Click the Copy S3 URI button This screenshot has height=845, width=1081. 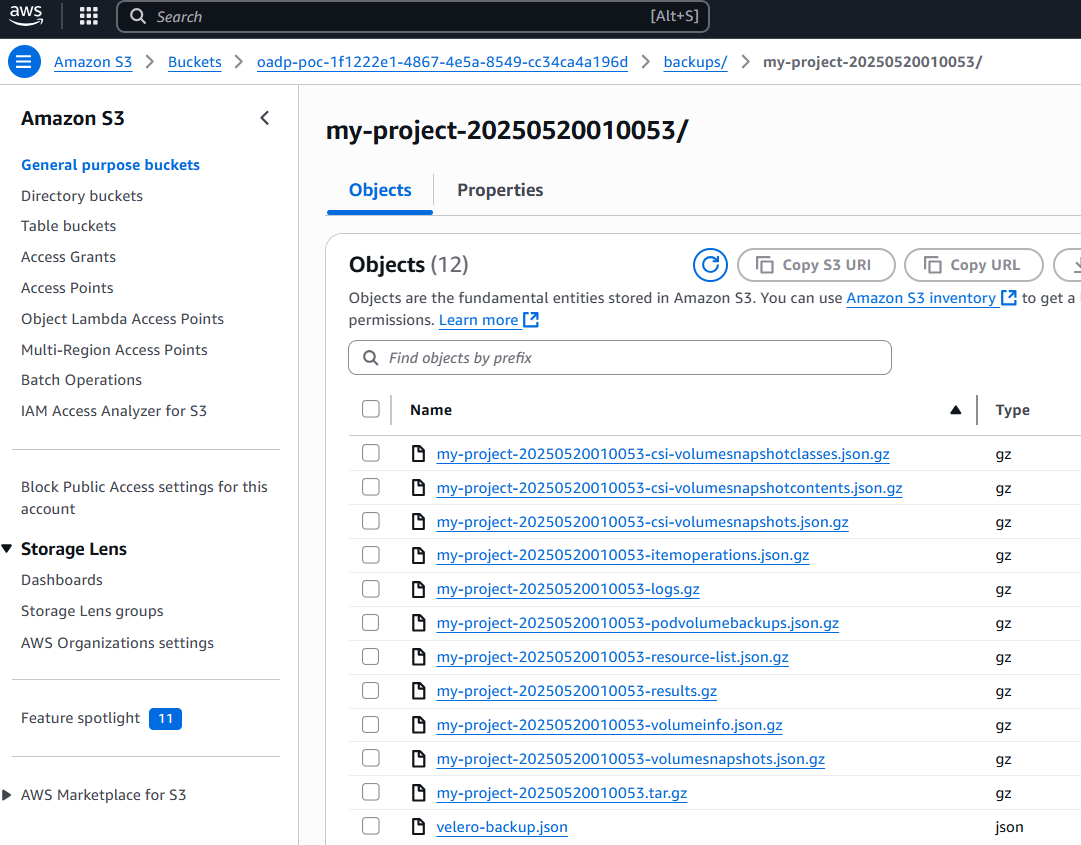coord(816,265)
